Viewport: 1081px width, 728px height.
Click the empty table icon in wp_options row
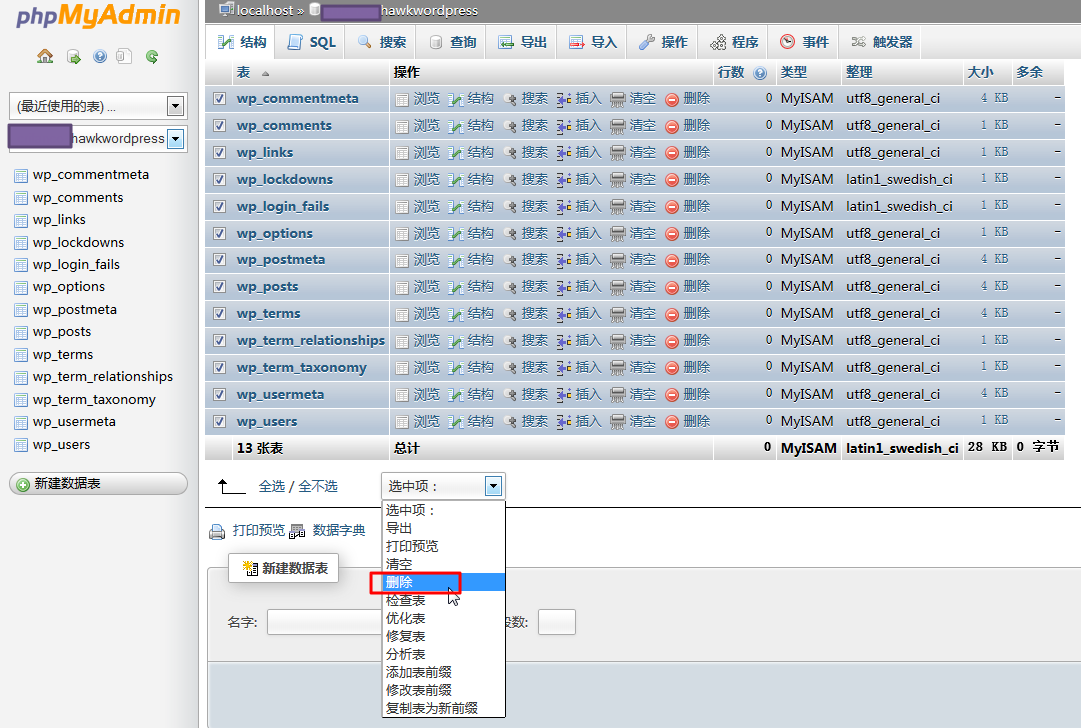pyautogui.click(x=618, y=234)
